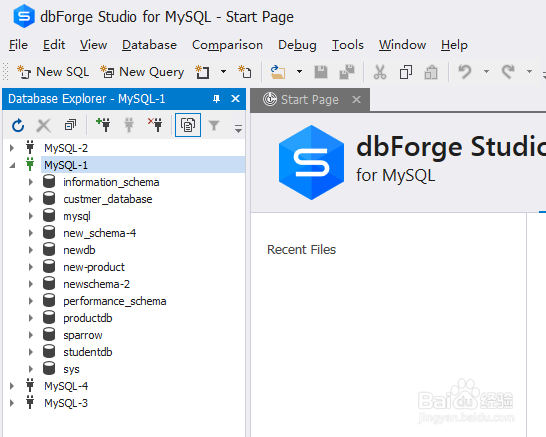The height and width of the screenshot is (437, 546).
Task: Expand the newdb database node
Action: (x=31, y=250)
